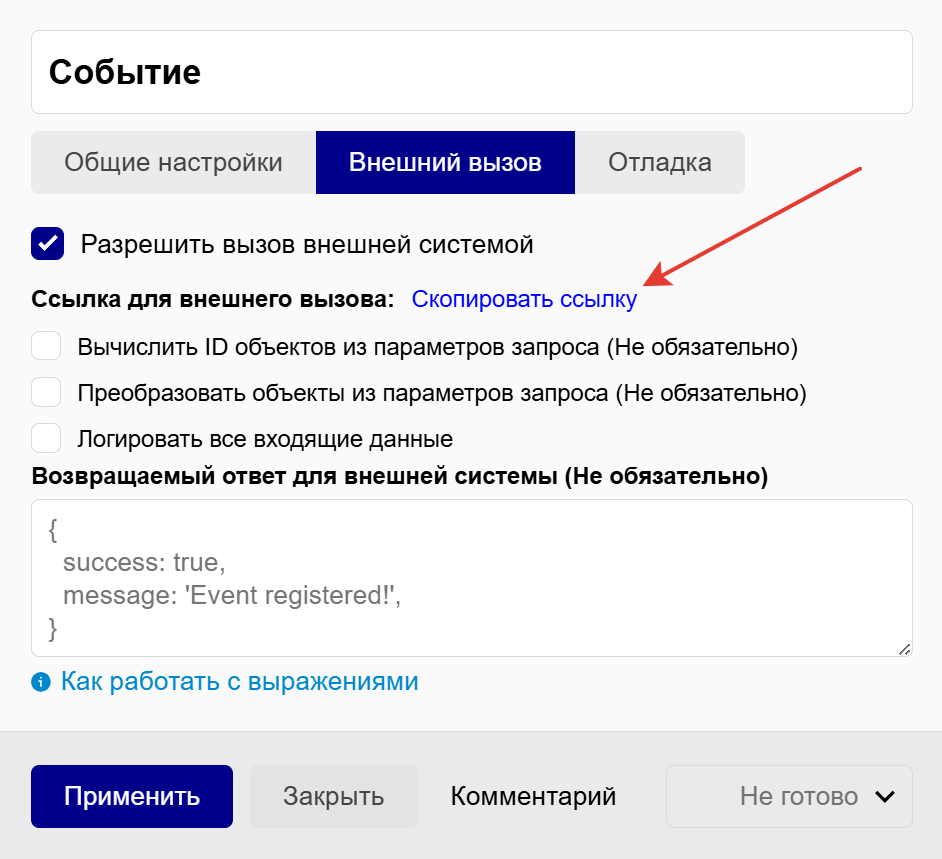The width and height of the screenshot is (942, 859).
Task: Uncheck Разрешить вызов внешней системой checkbox
Action: pyautogui.click(x=48, y=244)
